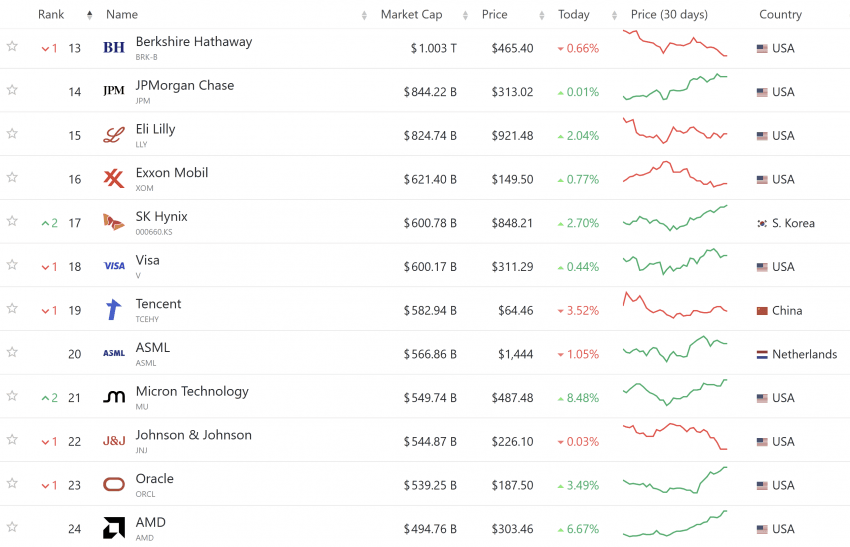Add Exxon Mobil to favorites star
850x547 pixels.
coord(12,177)
